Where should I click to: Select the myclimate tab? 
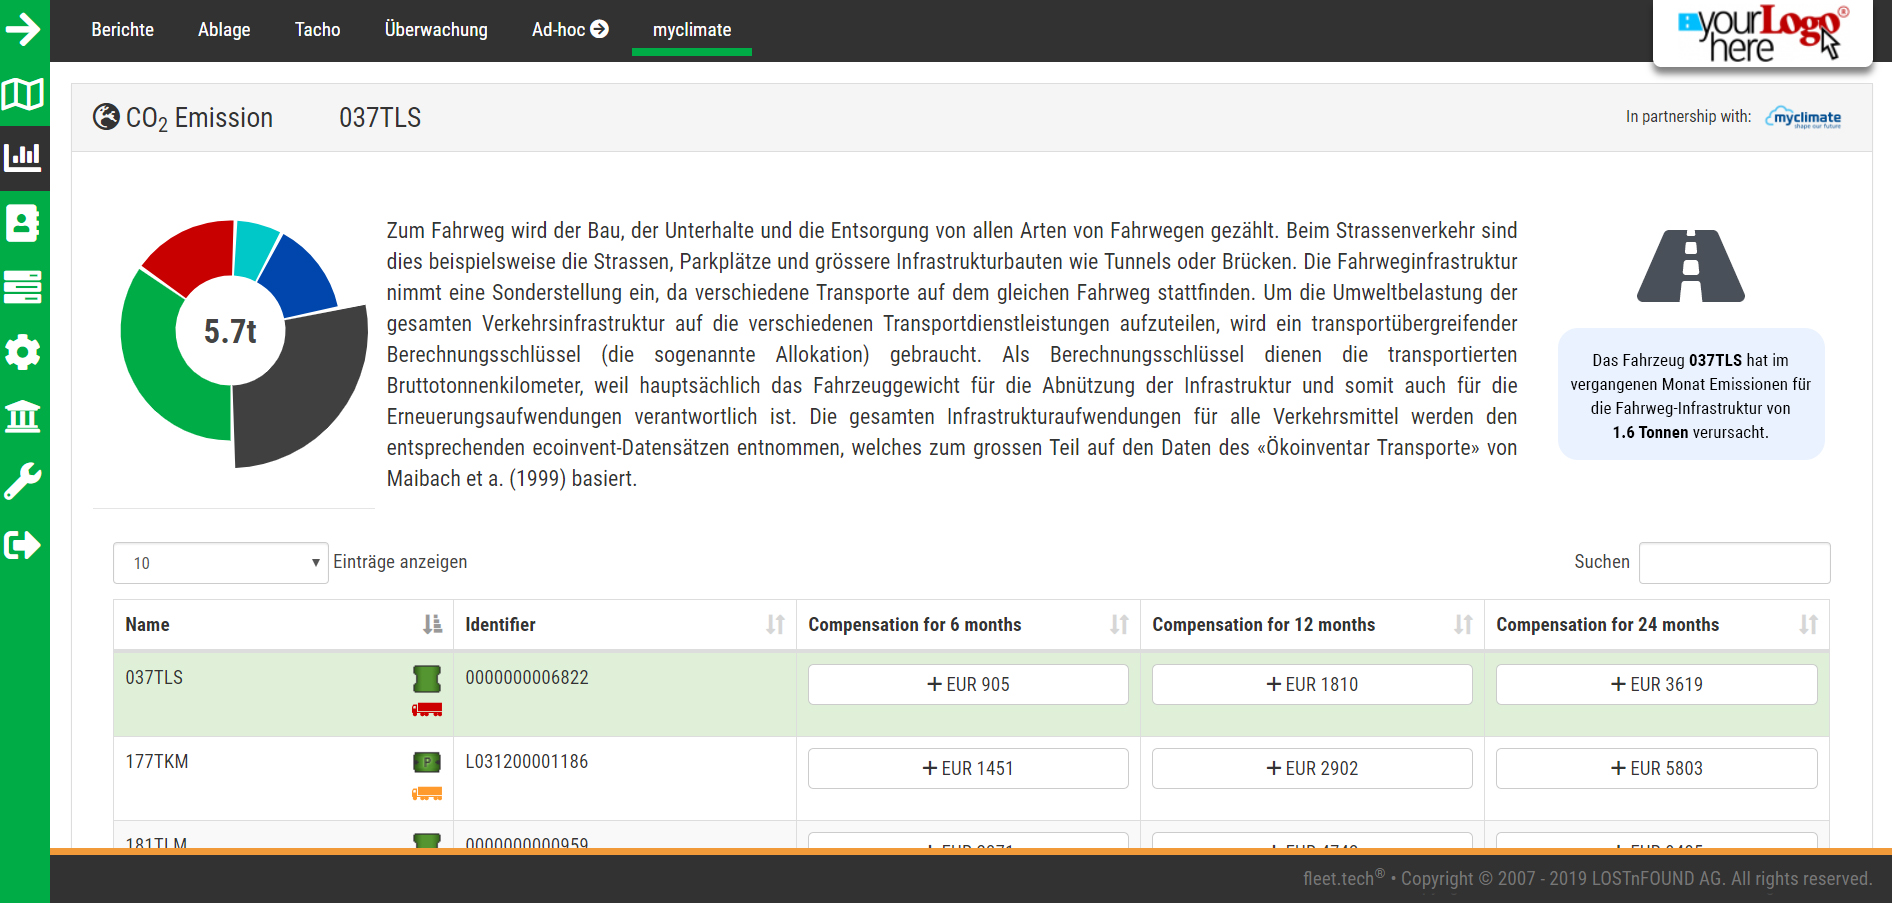(x=692, y=30)
